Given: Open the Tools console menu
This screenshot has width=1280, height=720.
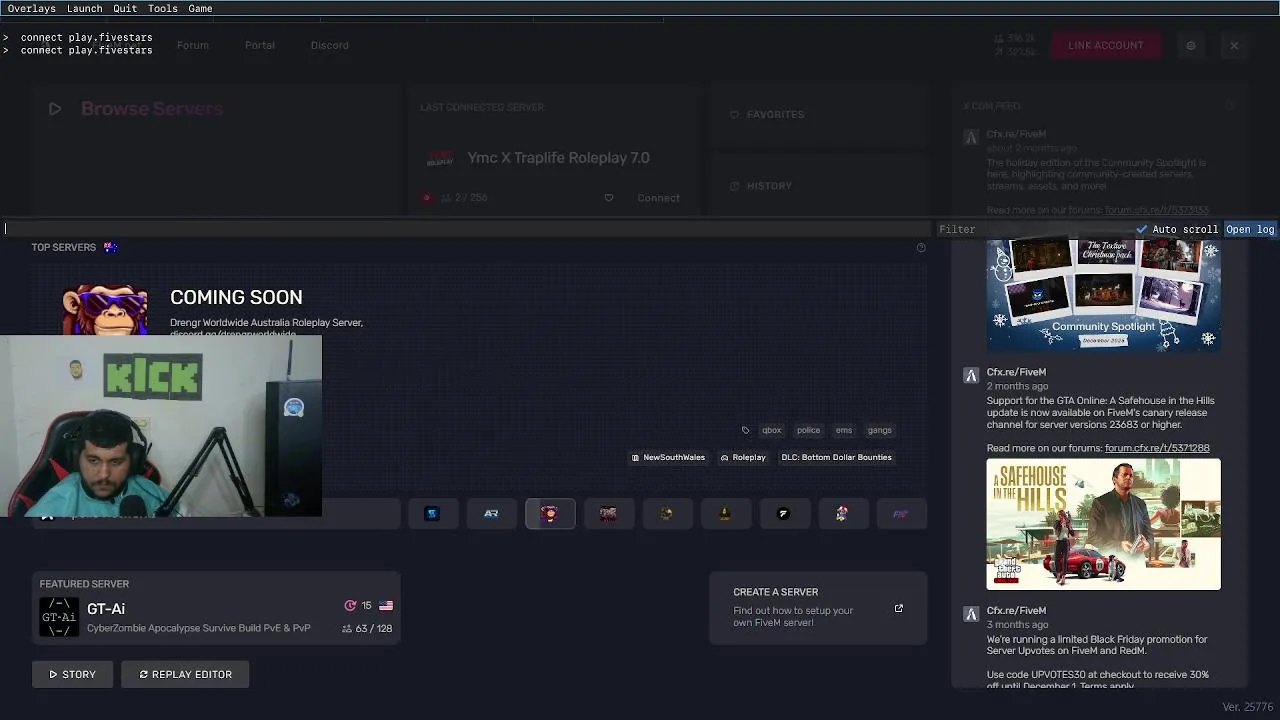Looking at the screenshot, I should [162, 8].
